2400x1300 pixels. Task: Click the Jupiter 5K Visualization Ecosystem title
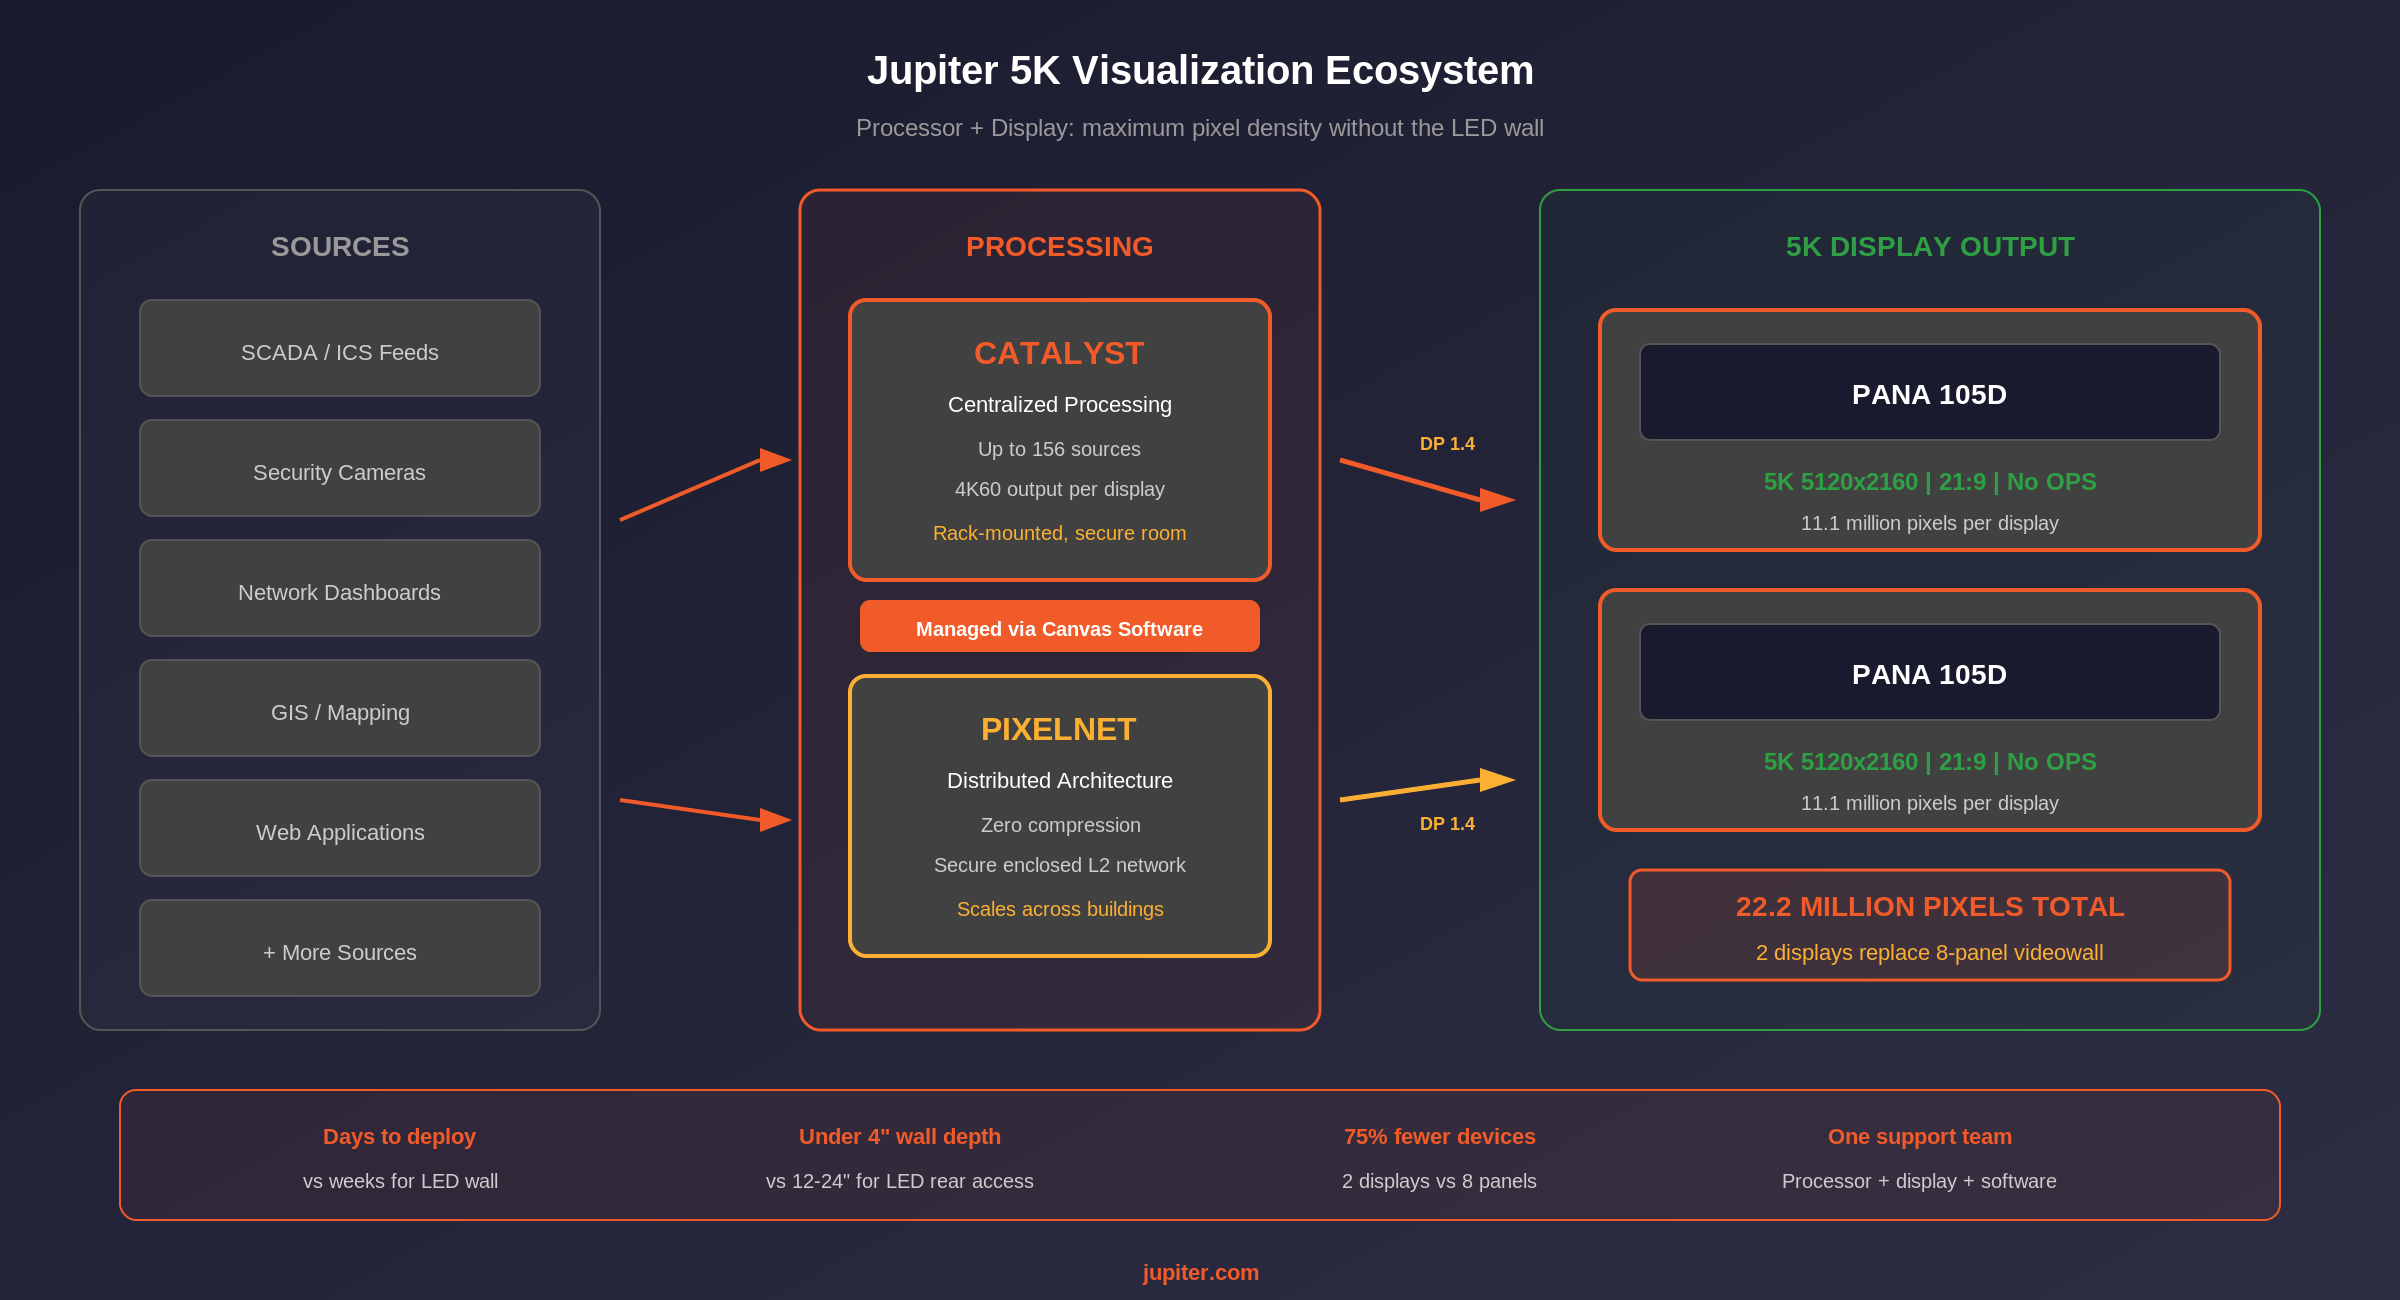1200,71
